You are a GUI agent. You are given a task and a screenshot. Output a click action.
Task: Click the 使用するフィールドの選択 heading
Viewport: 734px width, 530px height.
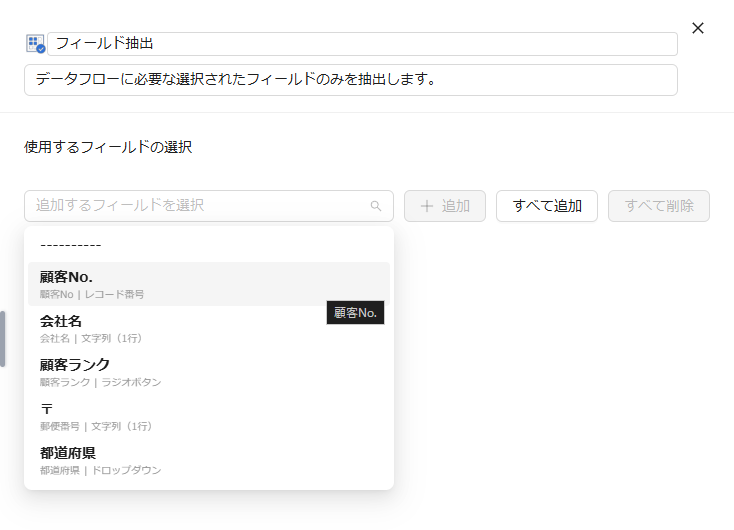point(108,147)
